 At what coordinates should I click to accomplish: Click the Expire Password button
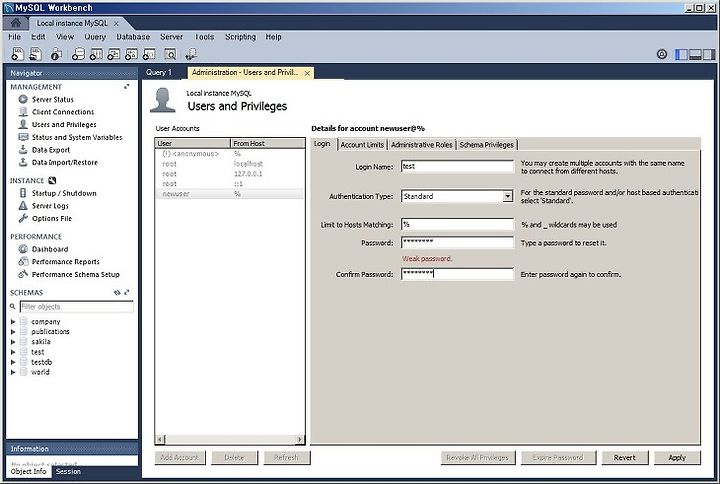[x=558, y=457]
